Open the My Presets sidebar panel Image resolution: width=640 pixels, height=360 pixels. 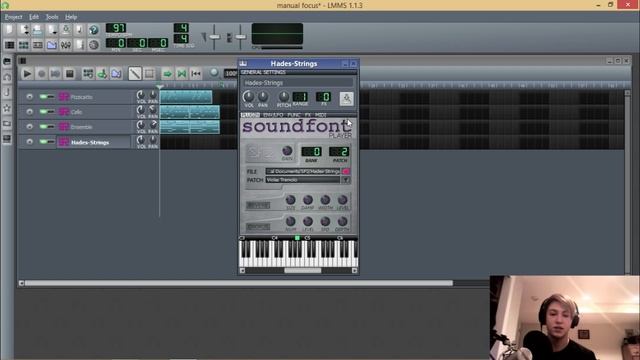click(7, 108)
